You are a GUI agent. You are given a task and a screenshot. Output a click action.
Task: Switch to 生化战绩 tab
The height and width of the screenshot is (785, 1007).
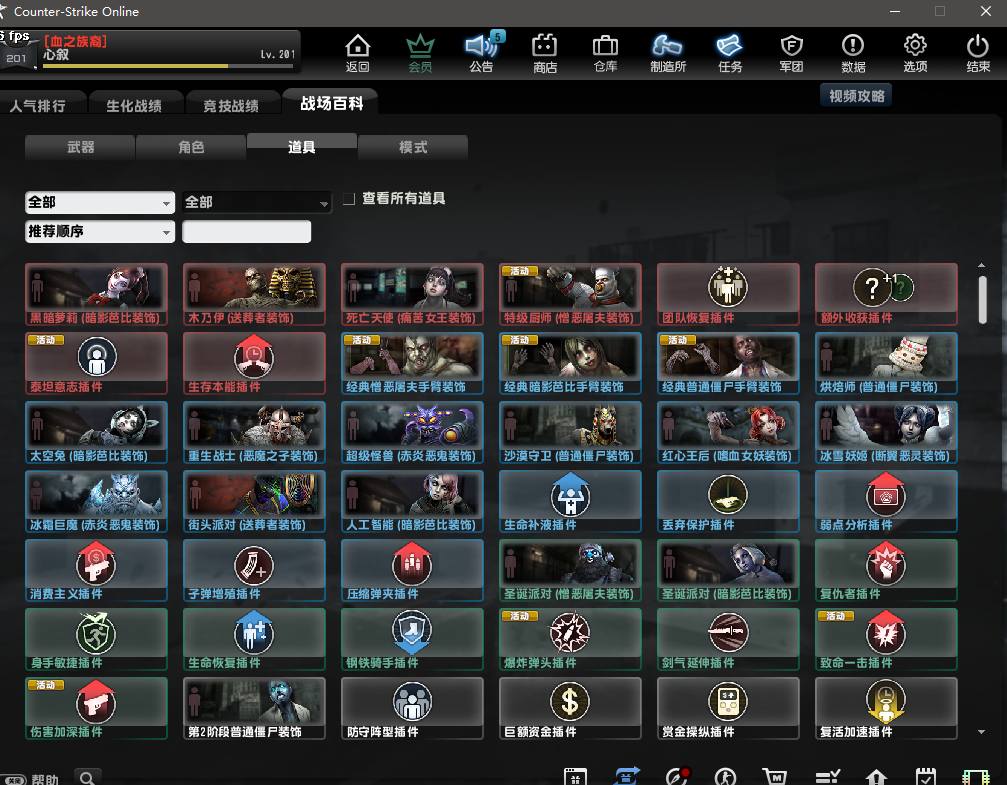134,105
